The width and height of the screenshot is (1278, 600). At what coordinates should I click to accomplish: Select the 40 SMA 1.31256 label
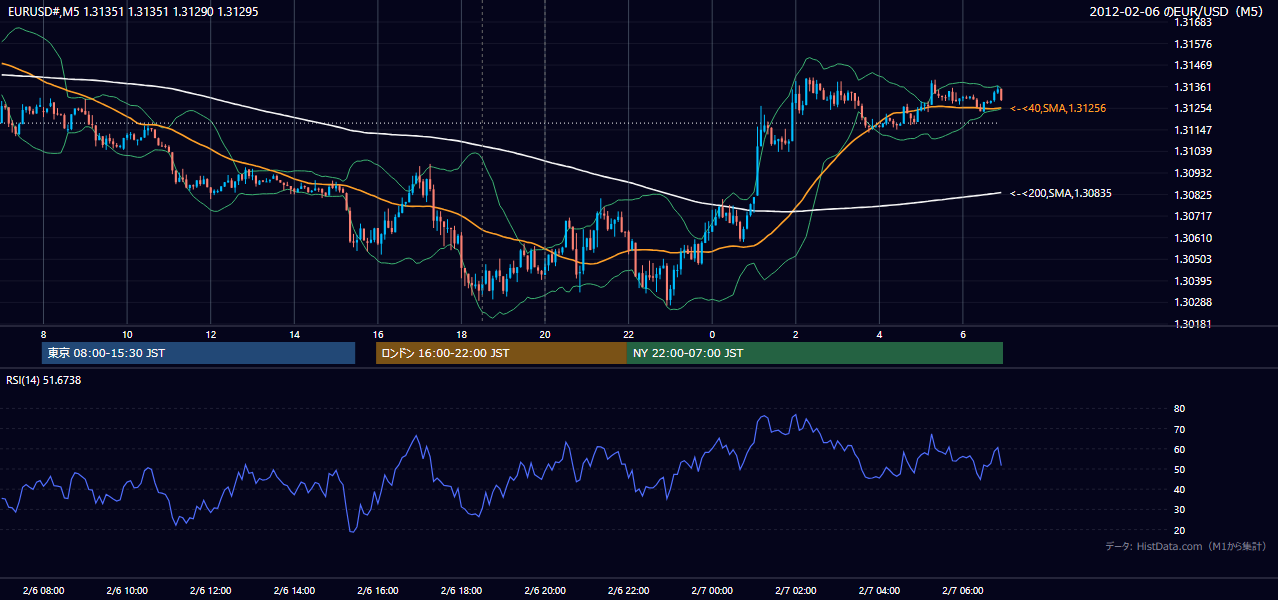point(1058,108)
